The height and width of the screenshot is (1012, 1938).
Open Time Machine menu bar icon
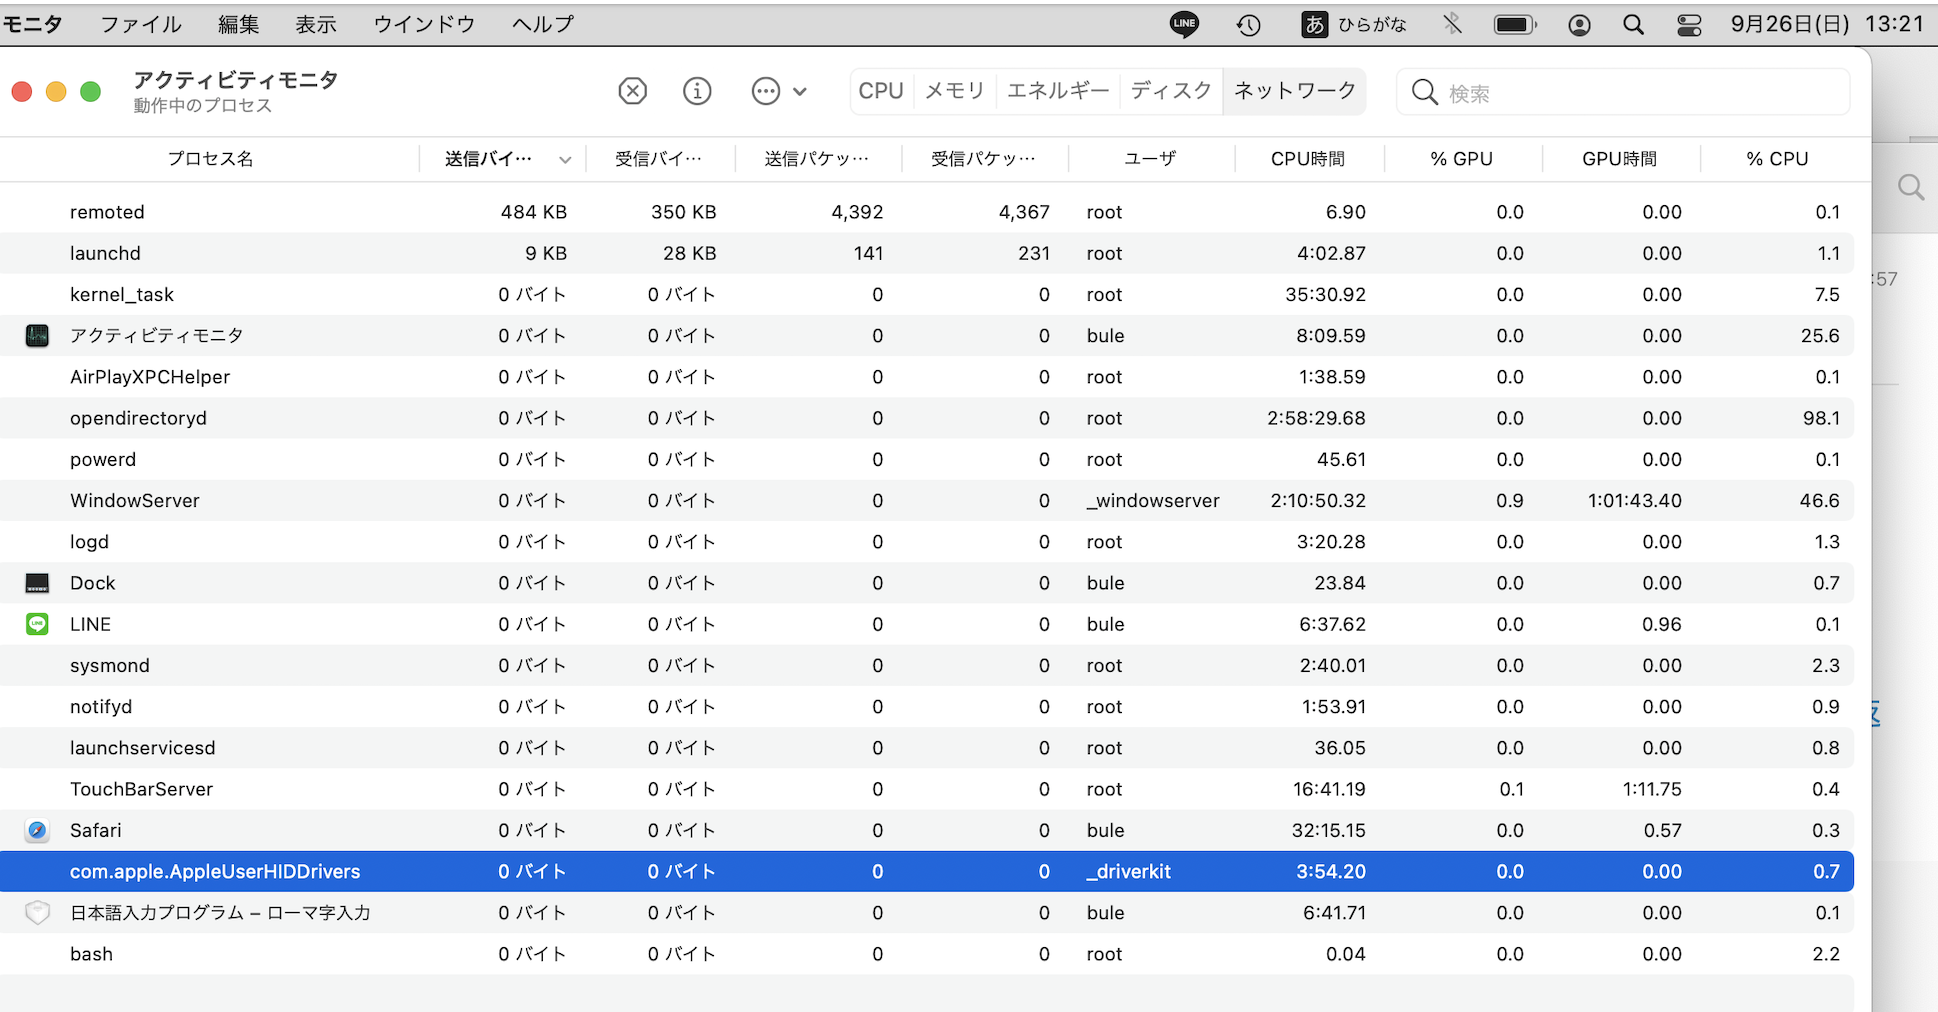(1248, 25)
